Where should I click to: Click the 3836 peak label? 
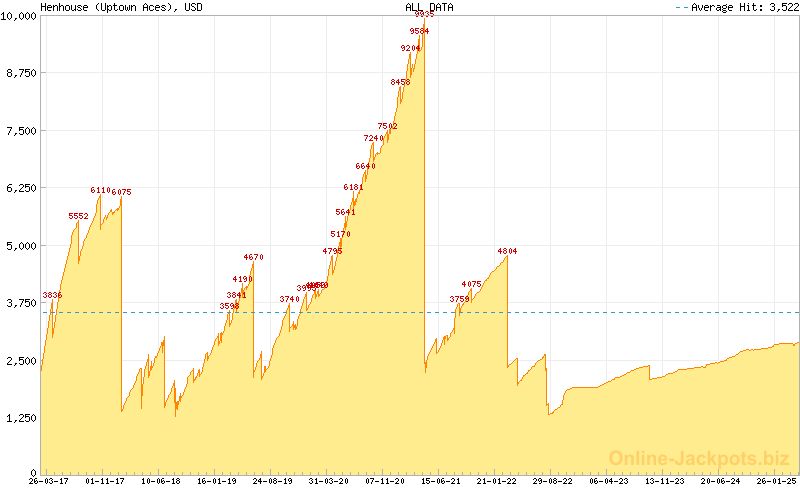click(x=52, y=295)
